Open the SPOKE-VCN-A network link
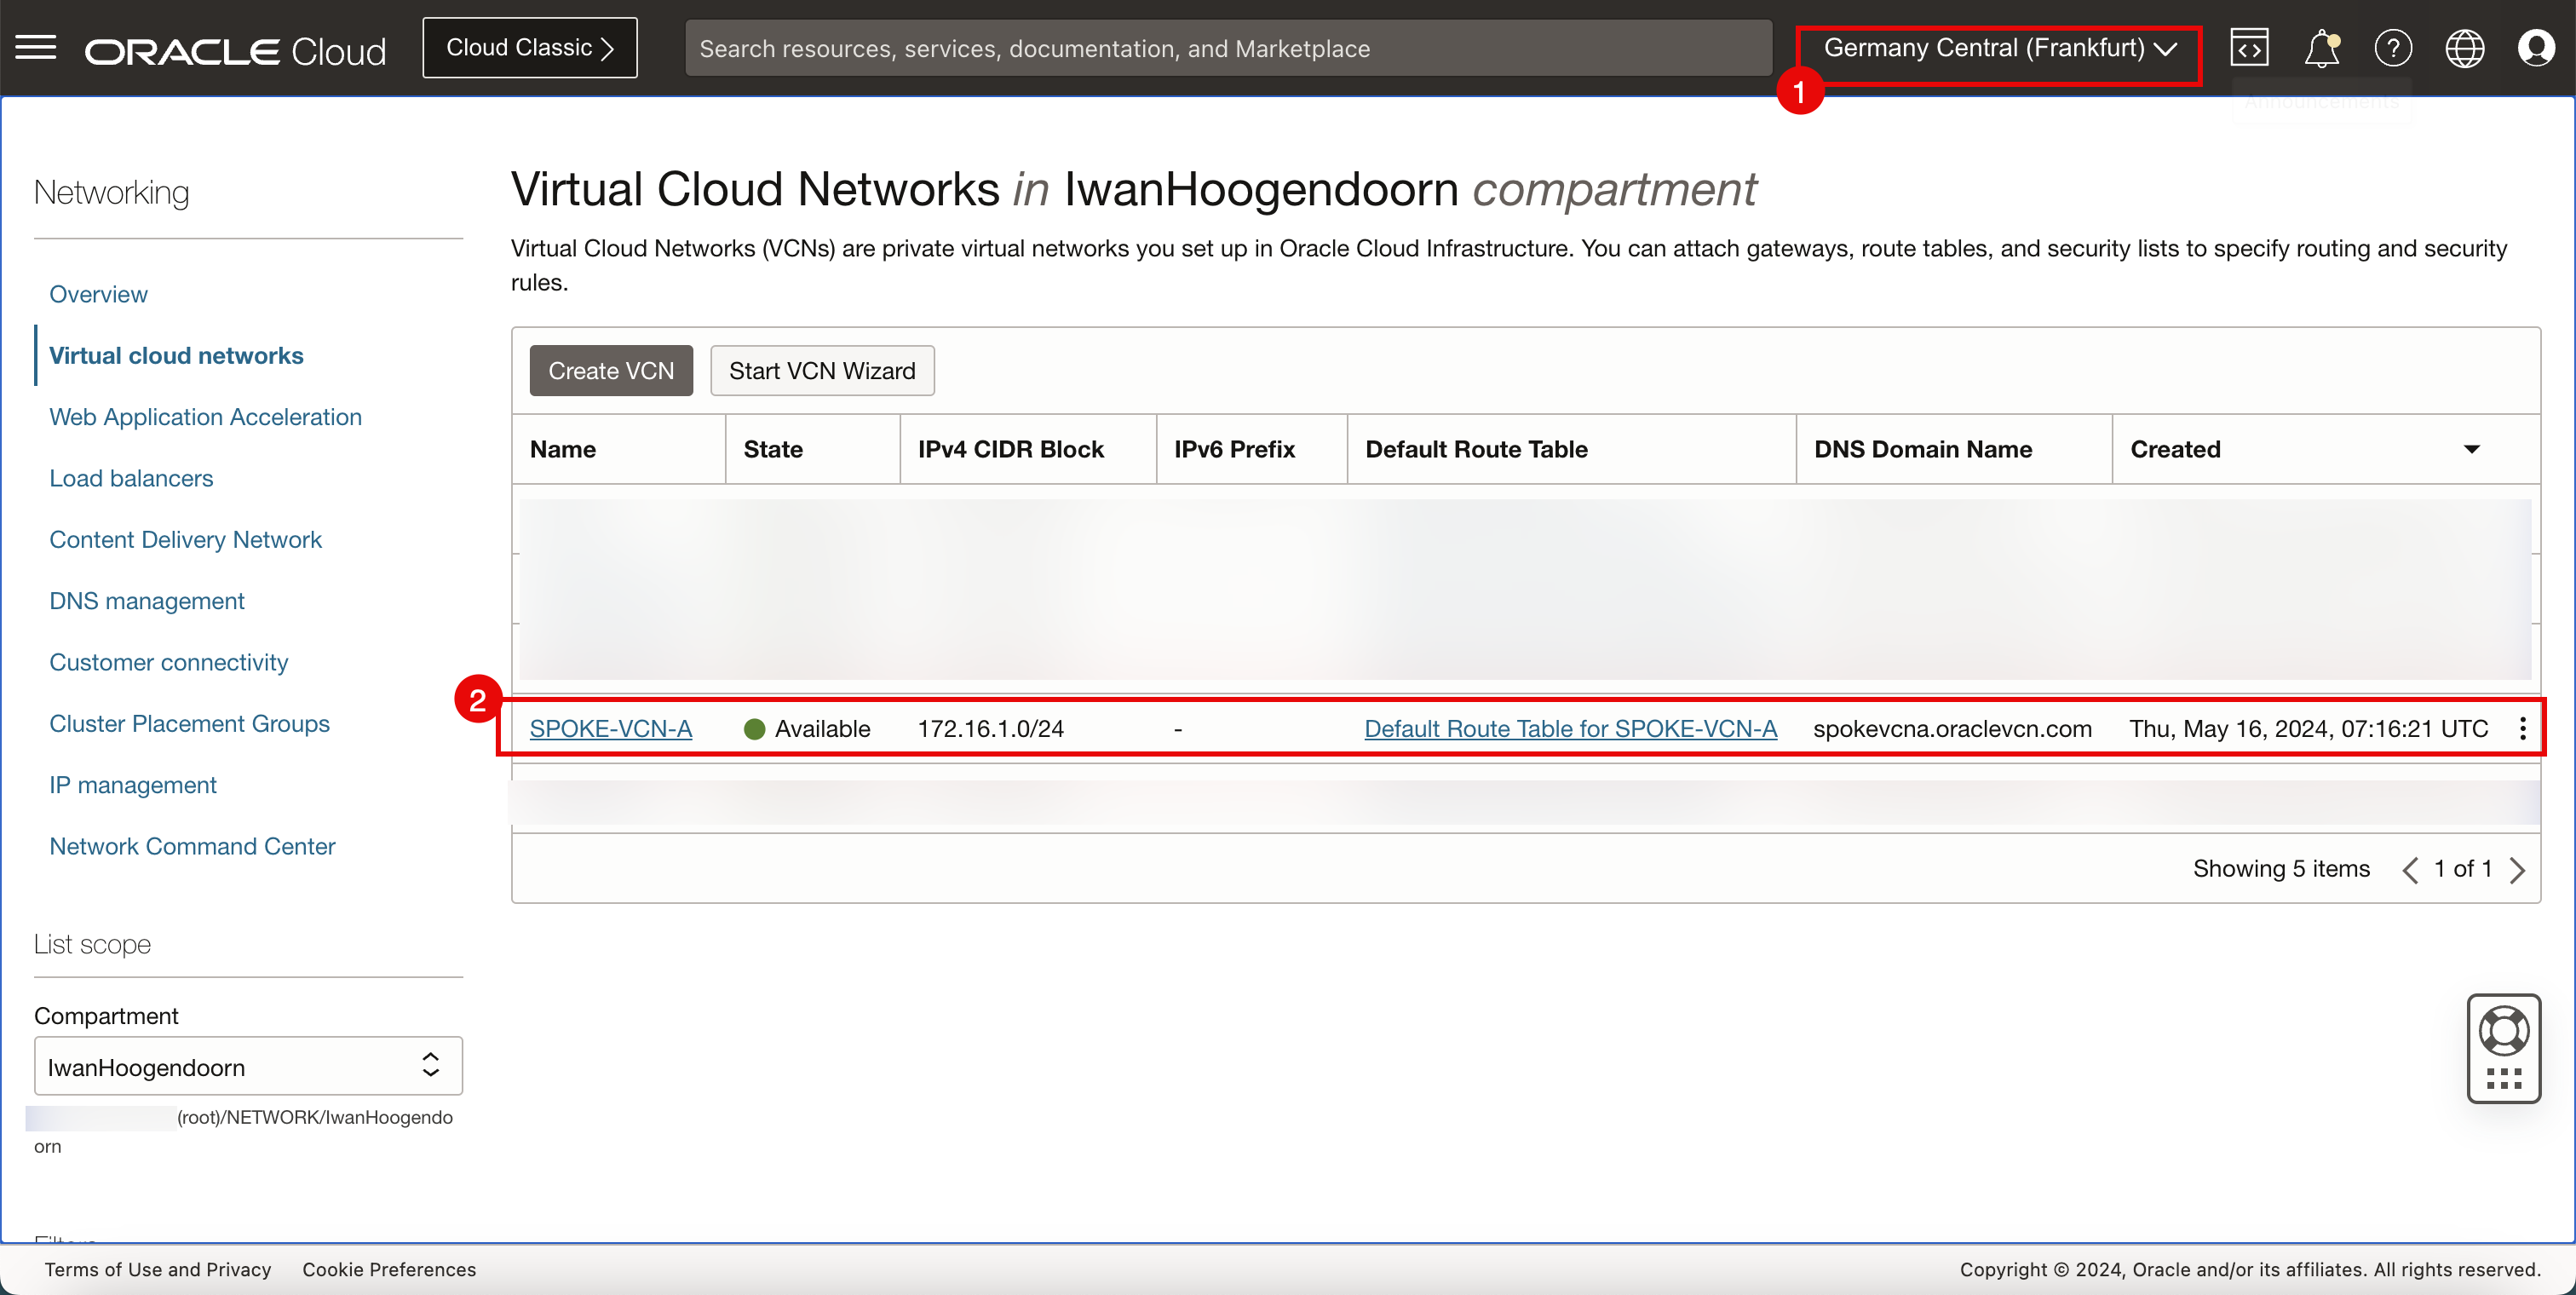 click(x=611, y=729)
